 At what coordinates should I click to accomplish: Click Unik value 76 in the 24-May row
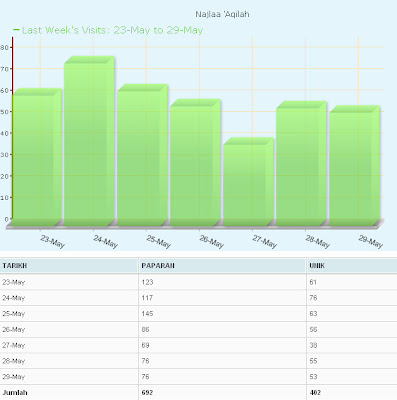tap(313, 298)
